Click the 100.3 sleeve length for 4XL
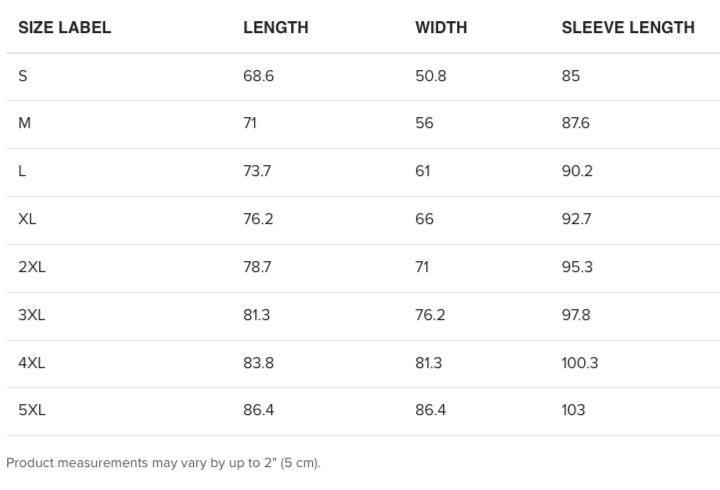Image resolution: width=720 pixels, height=490 pixels. pos(580,363)
